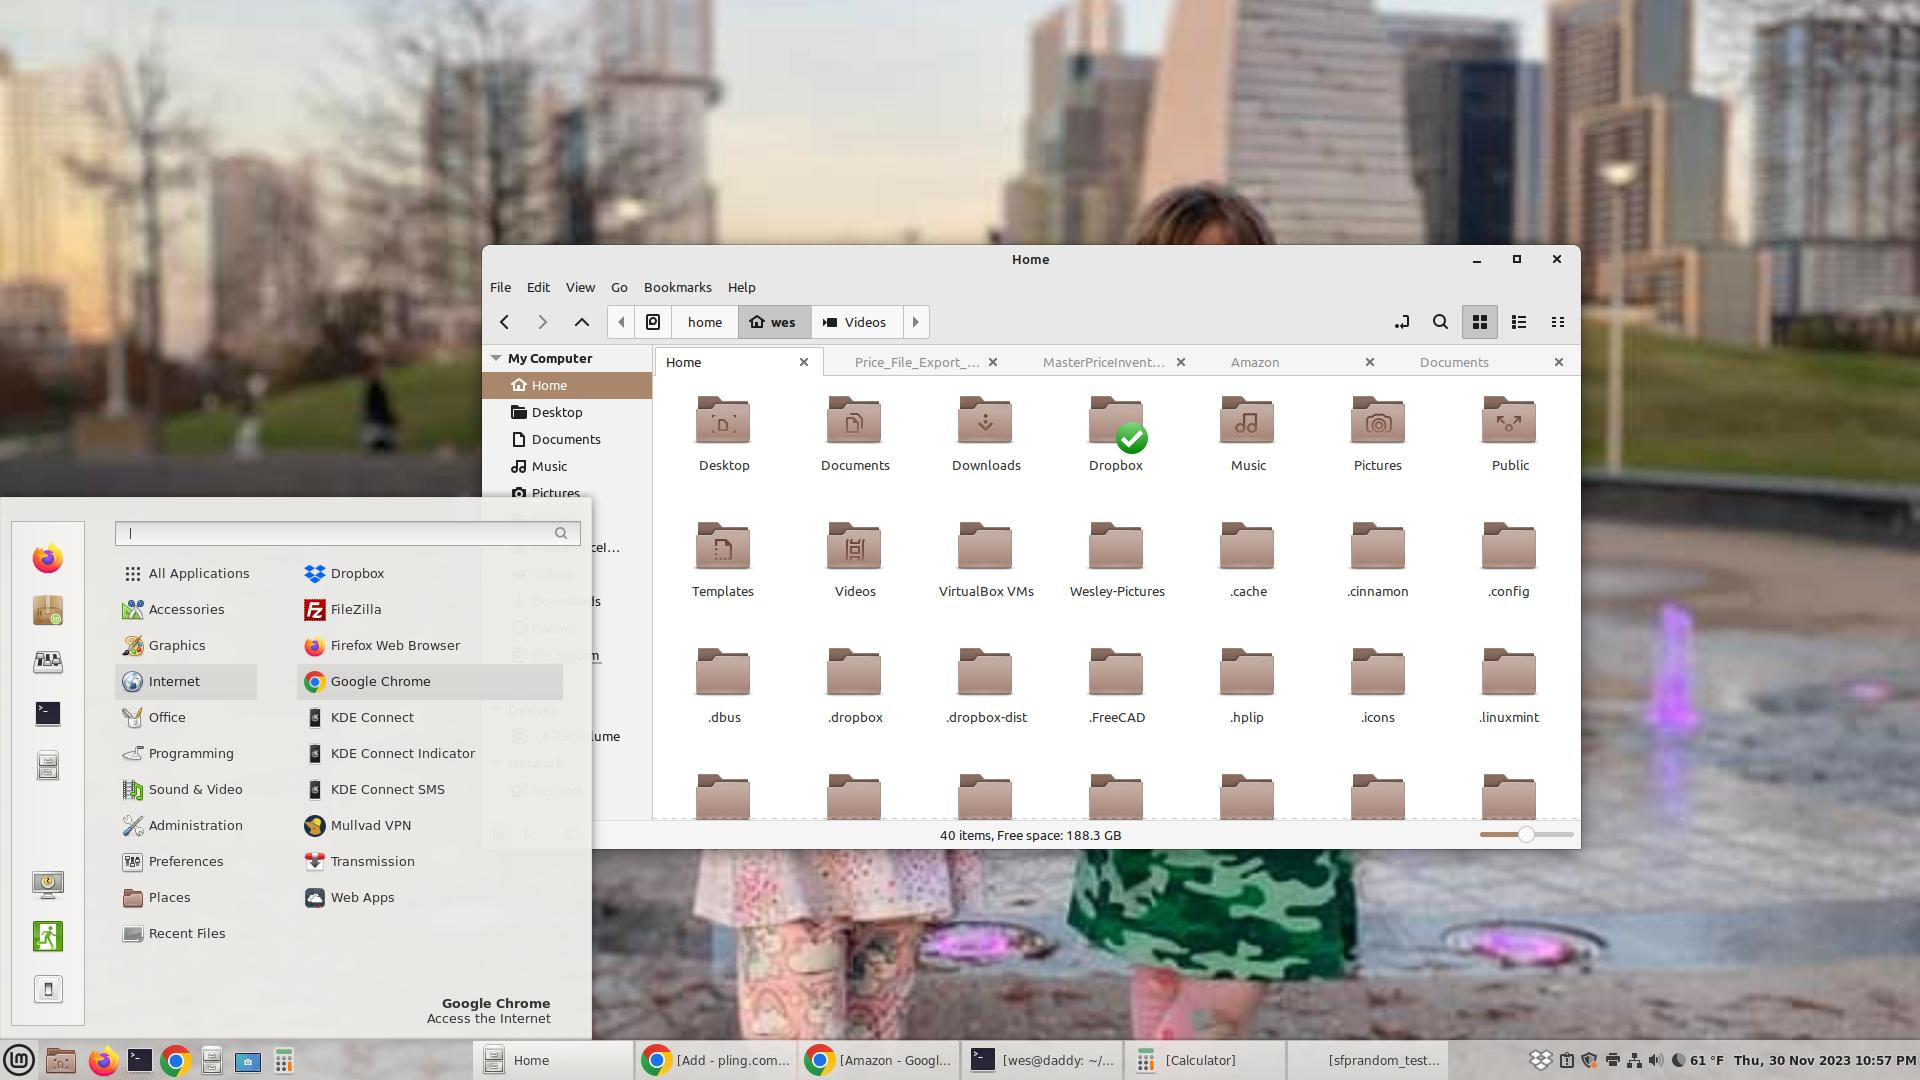Select Documents in file manager sidebar
The height and width of the screenshot is (1080, 1920).
point(566,439)
